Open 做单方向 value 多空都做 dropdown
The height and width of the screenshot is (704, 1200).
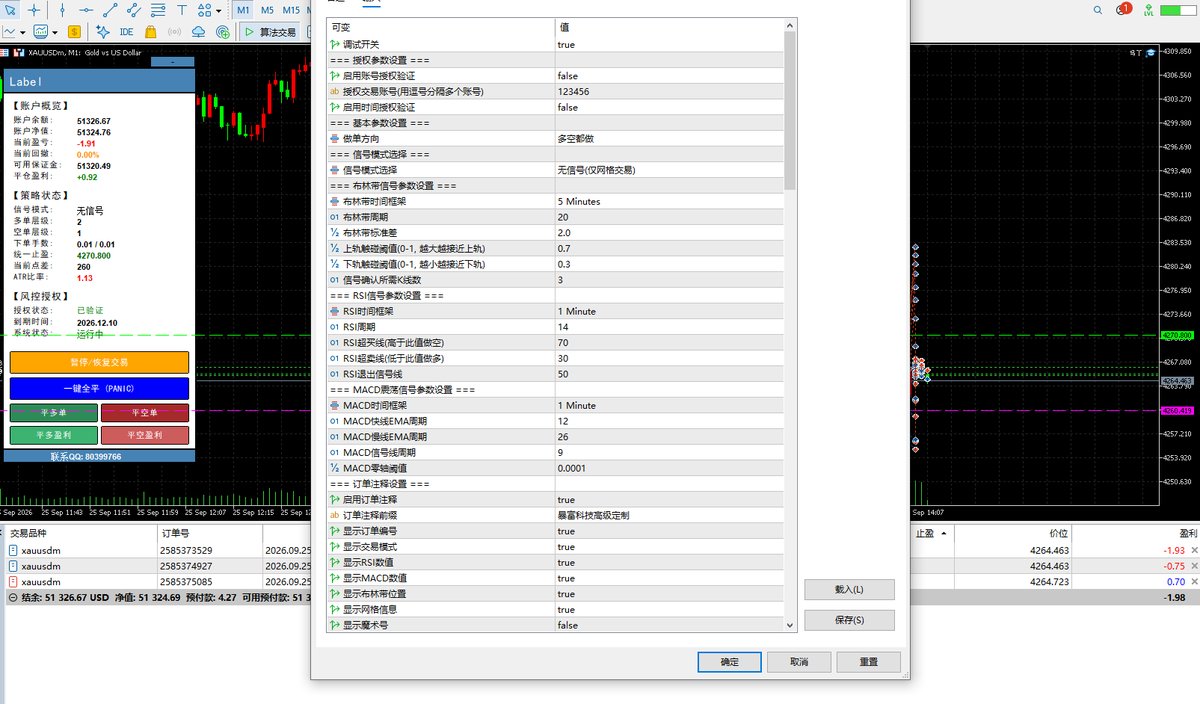point(669,139)
